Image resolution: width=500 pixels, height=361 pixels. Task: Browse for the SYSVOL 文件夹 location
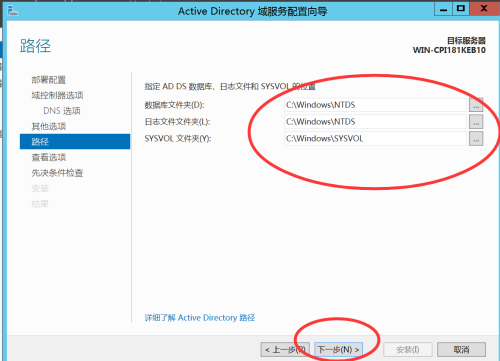click(x=476, y=138)
